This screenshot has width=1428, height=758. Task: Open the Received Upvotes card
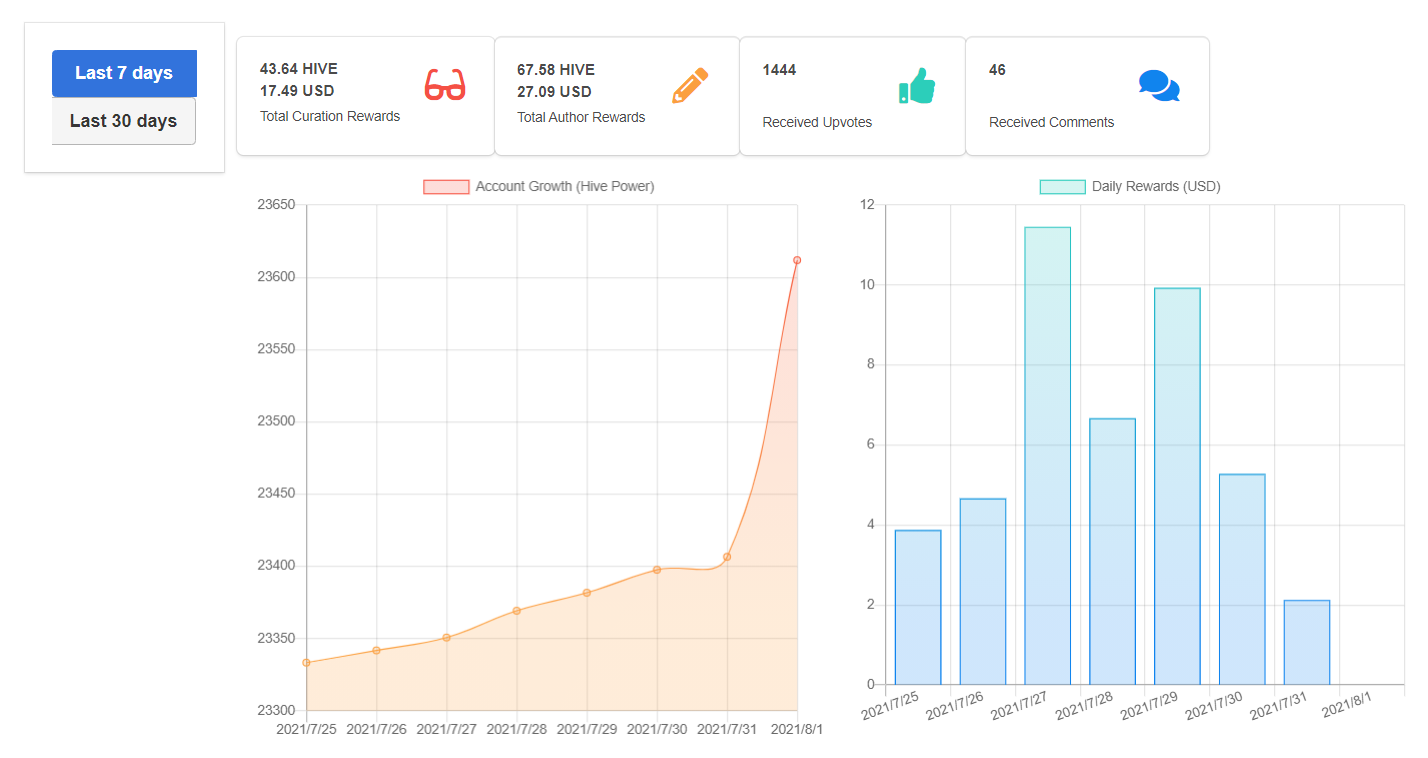pyautogui.click(x=853, y=96)
